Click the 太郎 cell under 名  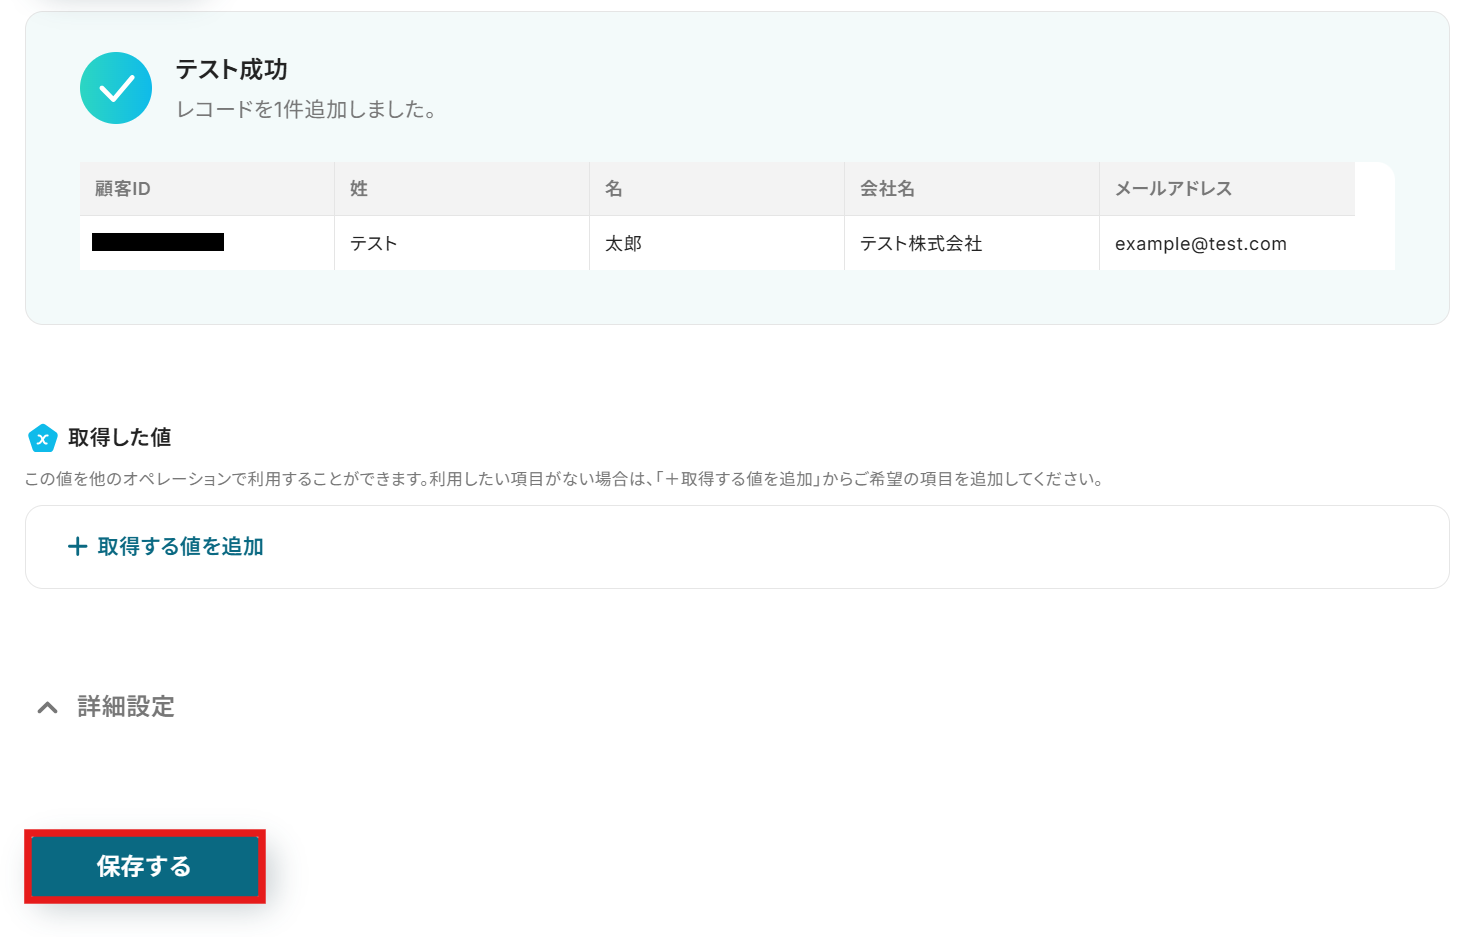point(717,243)
